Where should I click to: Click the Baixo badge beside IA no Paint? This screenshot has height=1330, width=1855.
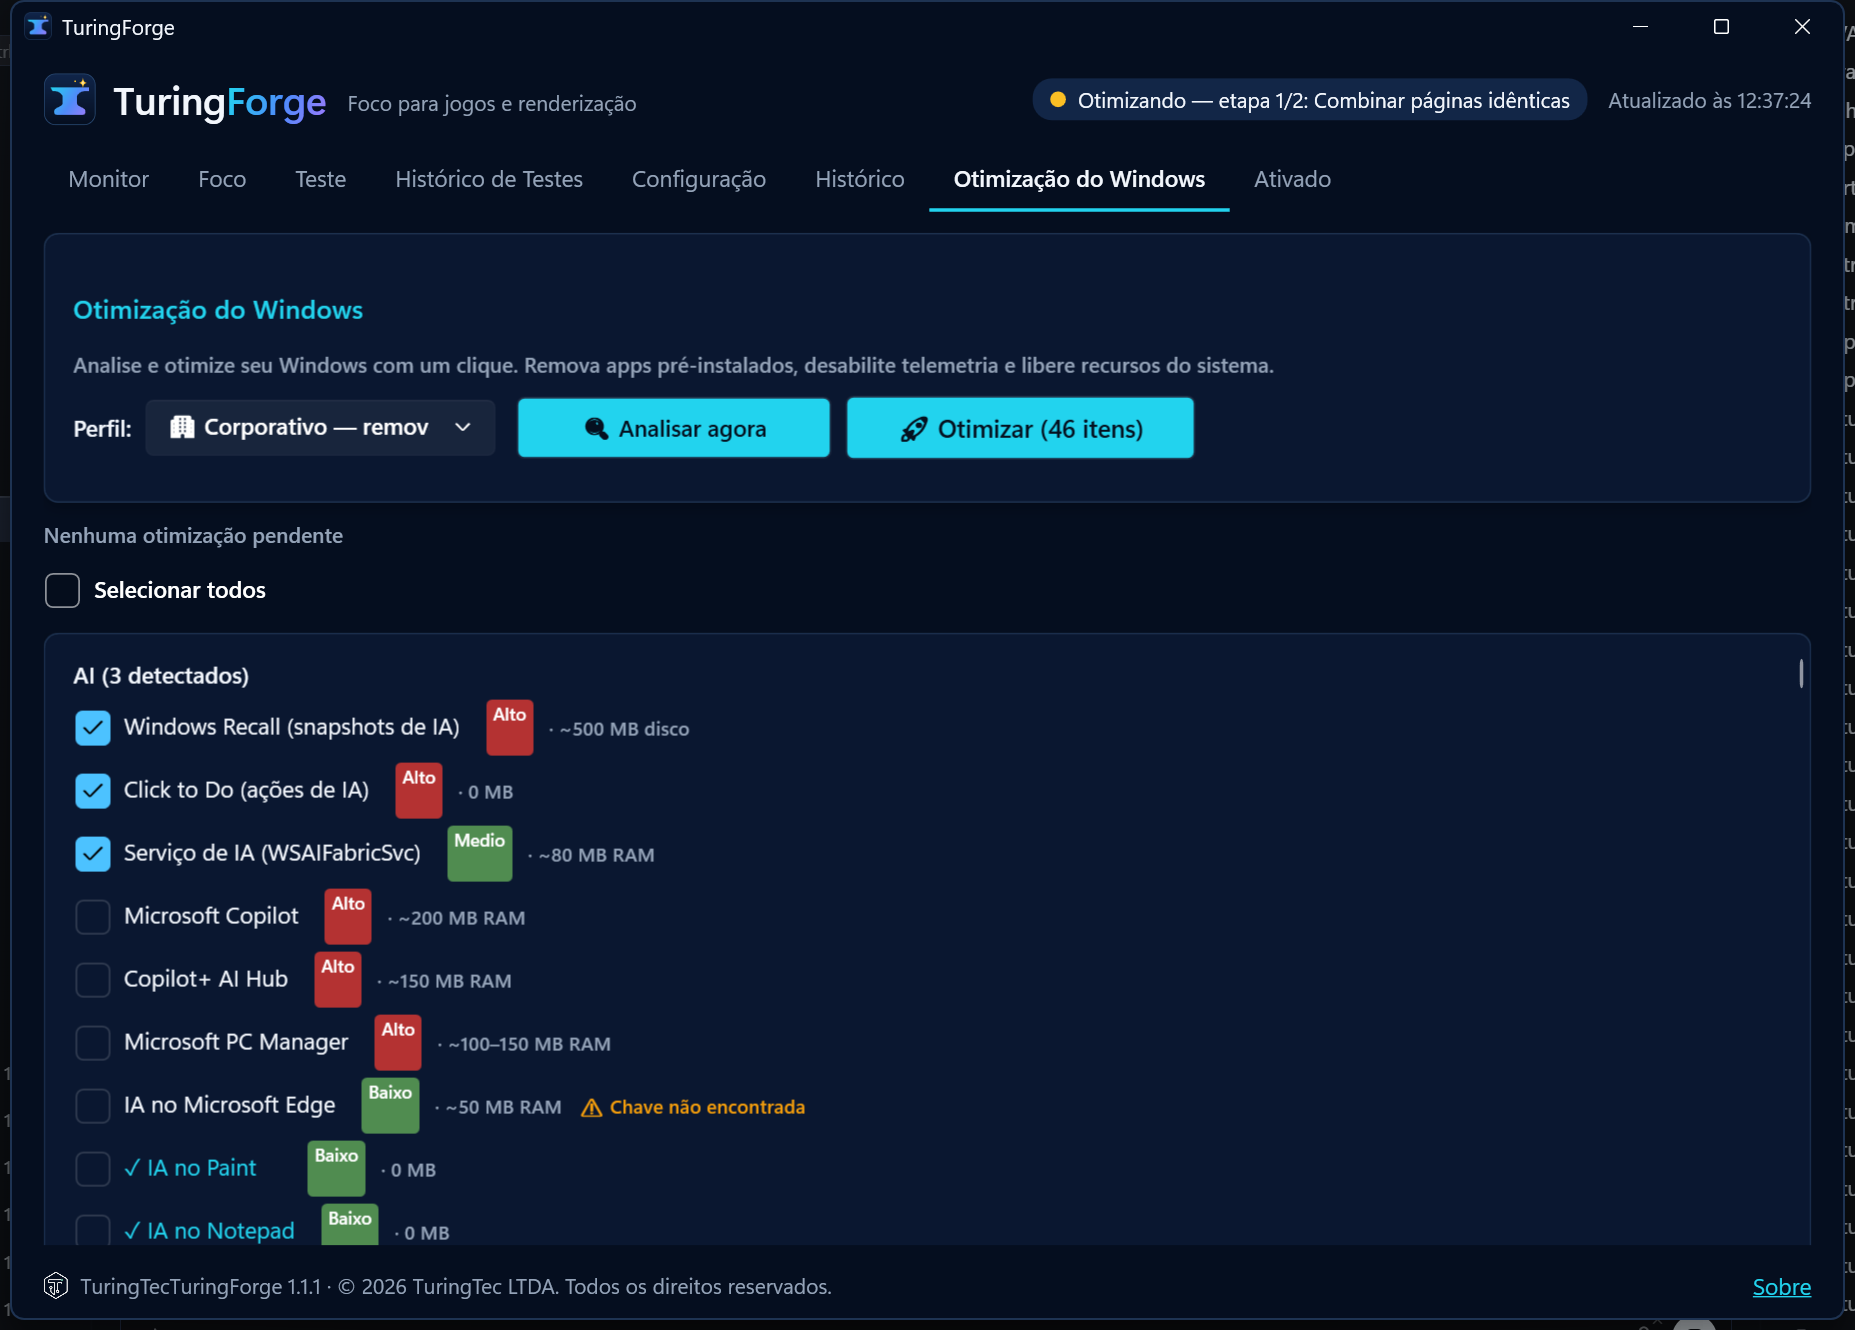tap(336, 1168)
